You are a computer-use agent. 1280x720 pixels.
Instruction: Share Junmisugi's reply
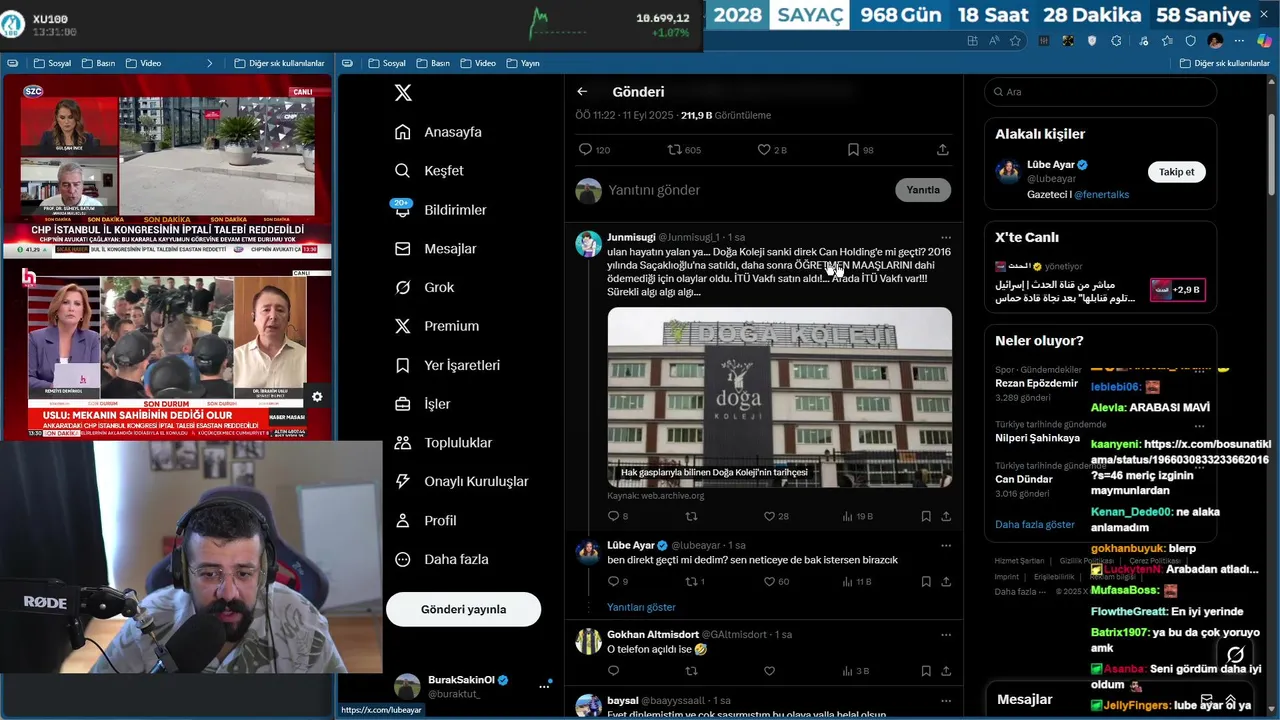coord(946,516)
